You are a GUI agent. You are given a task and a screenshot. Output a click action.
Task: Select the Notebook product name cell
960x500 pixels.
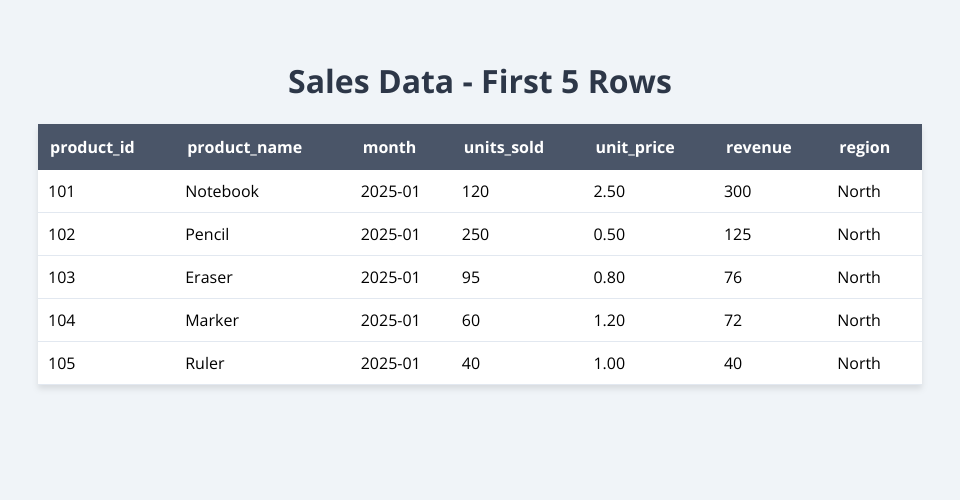(x=222, y=191)
